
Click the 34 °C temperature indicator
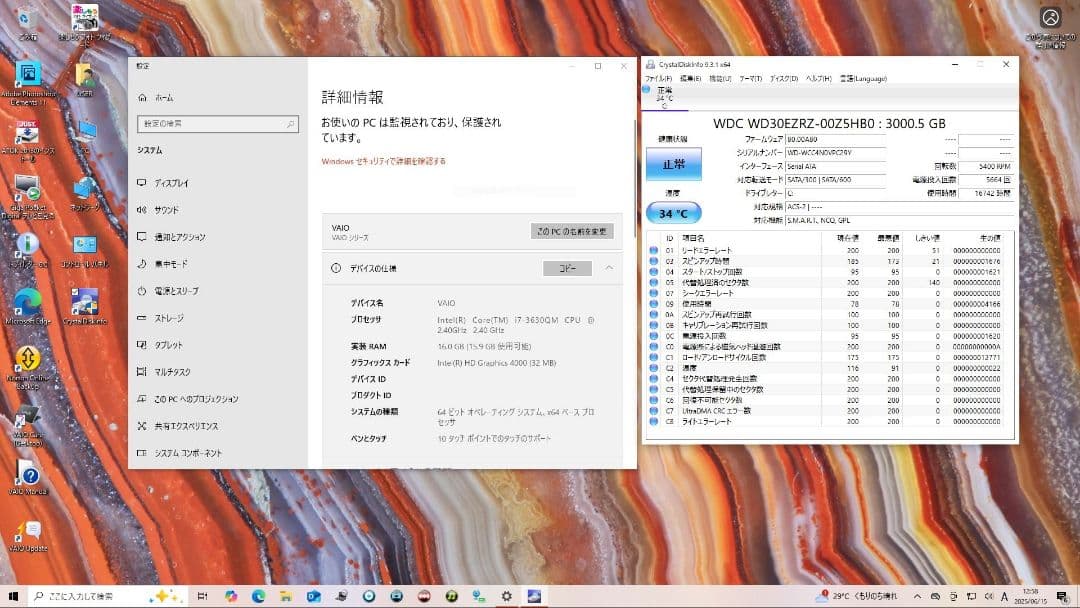[x=672, y=211]
